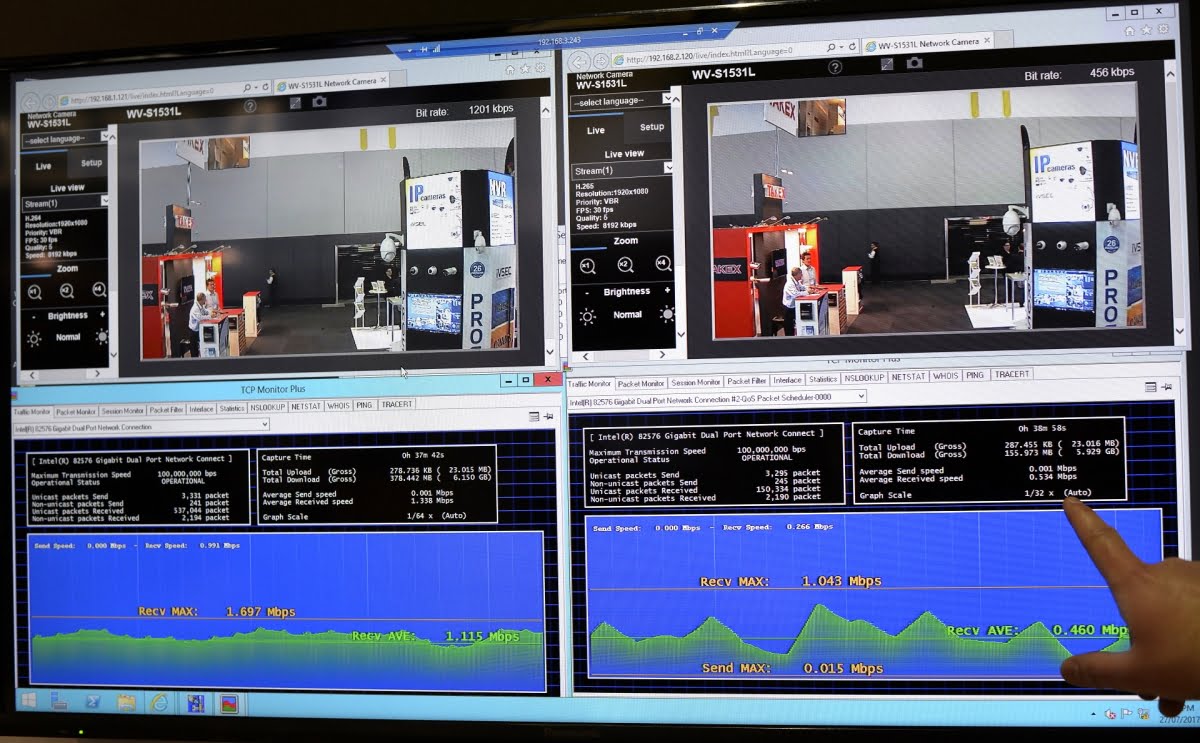Viewport: 1200px width, 743px height.
Task: Click the snapshot camera icon in the right camera window
Action: pyautogui.click(x=914, y=63)
